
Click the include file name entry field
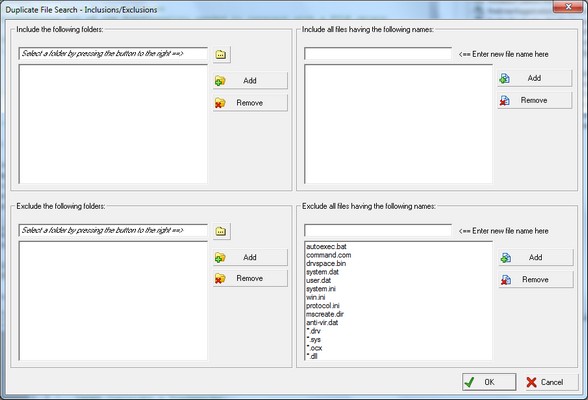378,53
